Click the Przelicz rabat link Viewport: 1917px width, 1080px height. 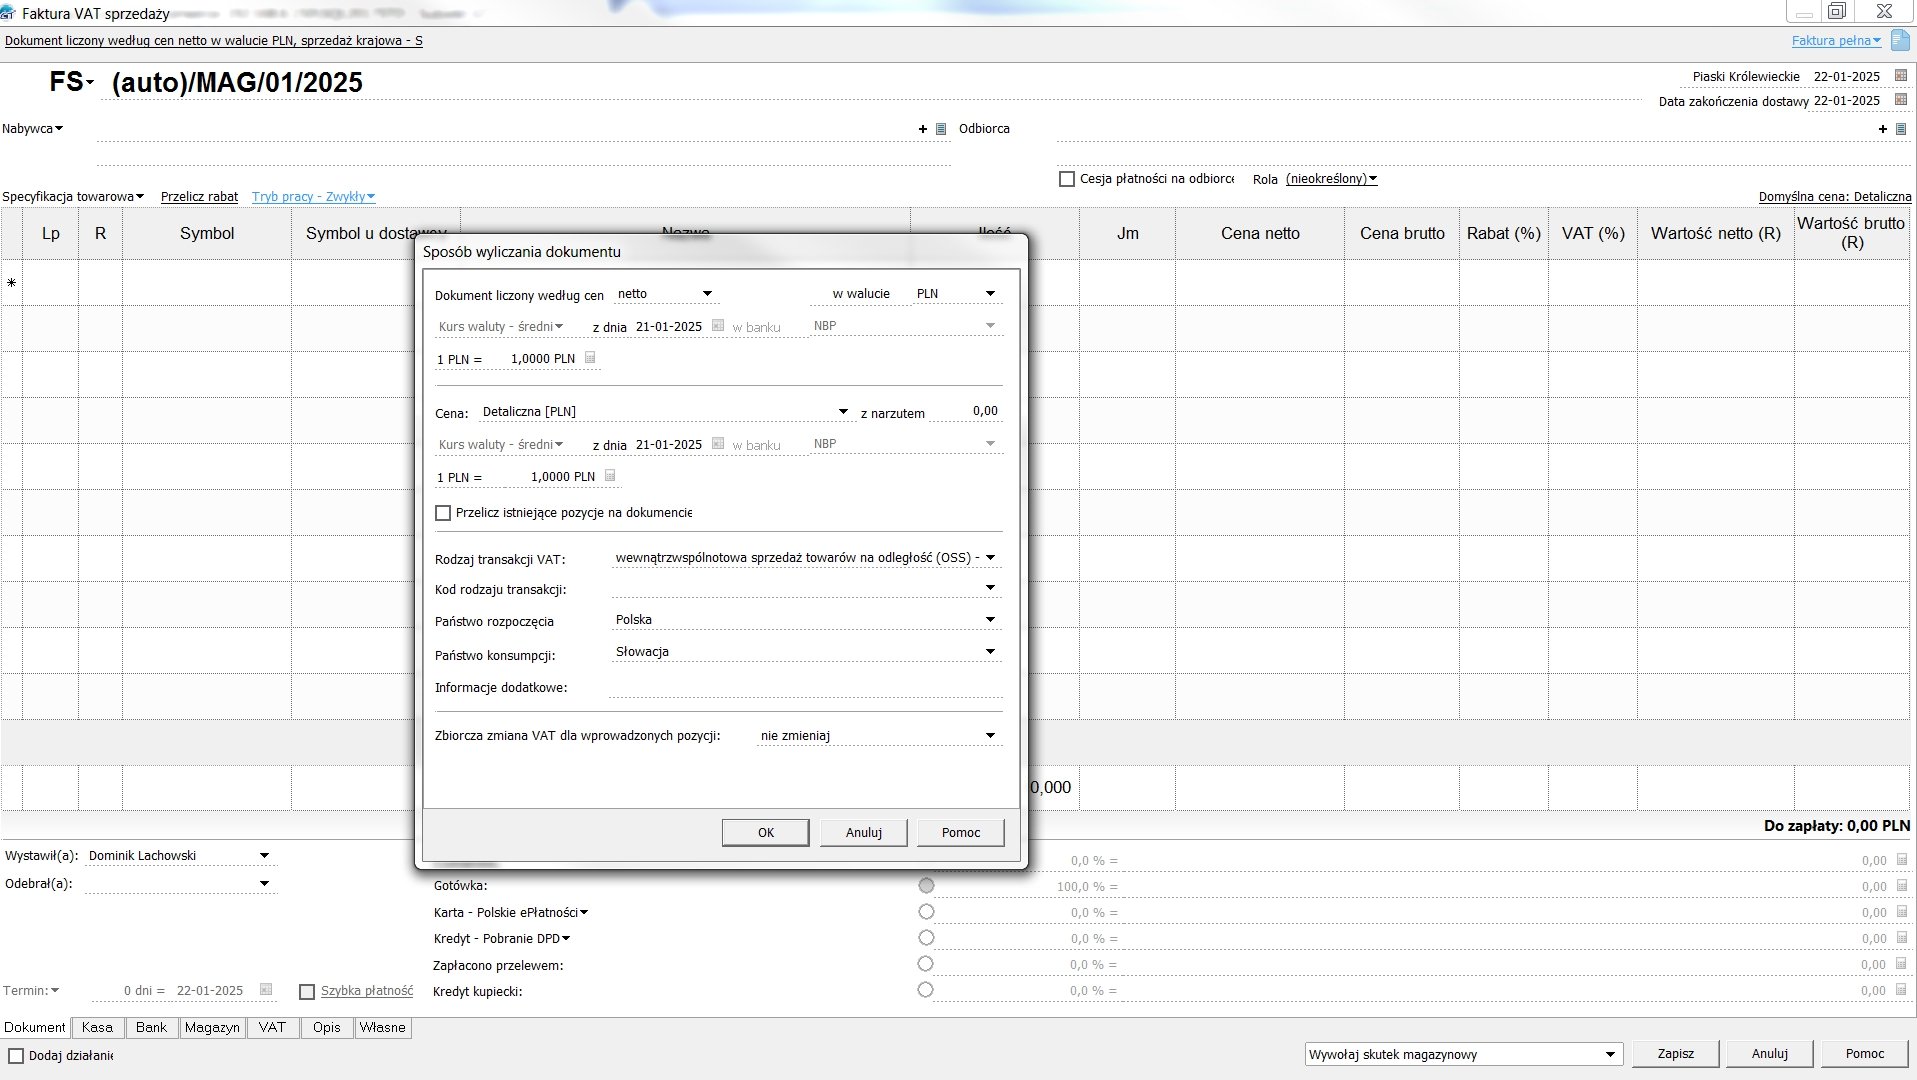(199, 197)
